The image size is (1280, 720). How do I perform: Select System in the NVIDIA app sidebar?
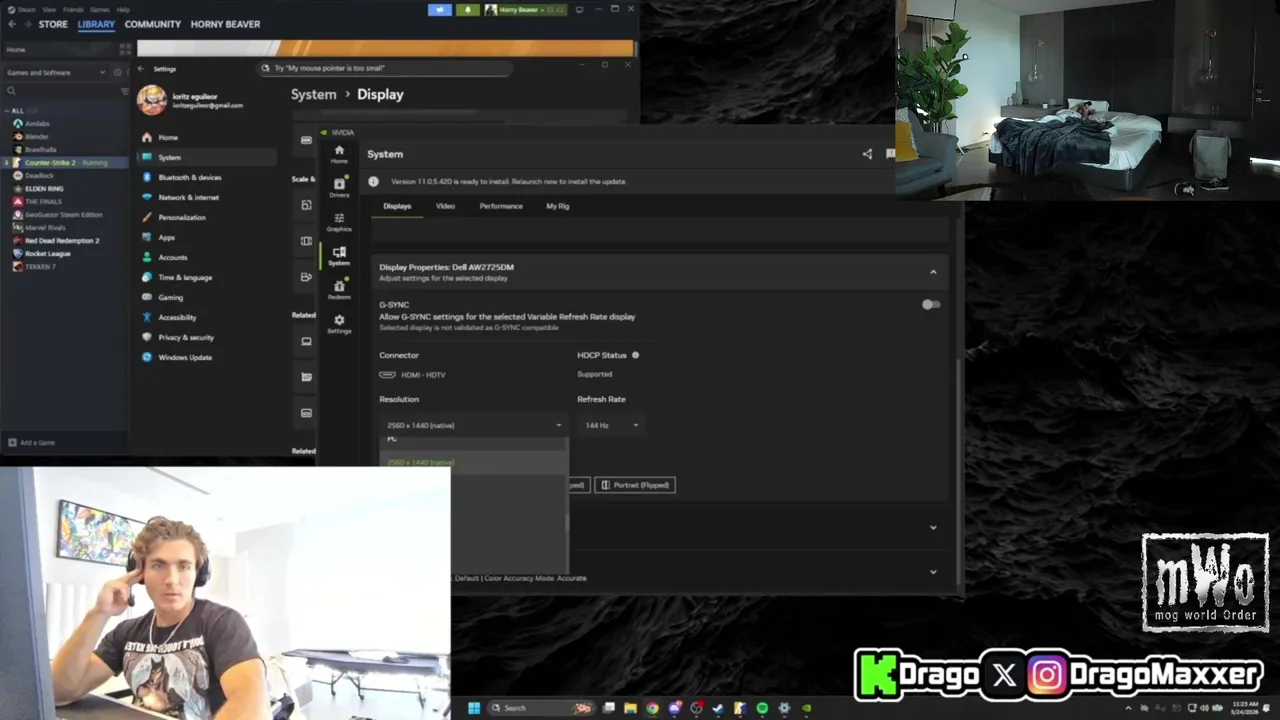(339, 256)
